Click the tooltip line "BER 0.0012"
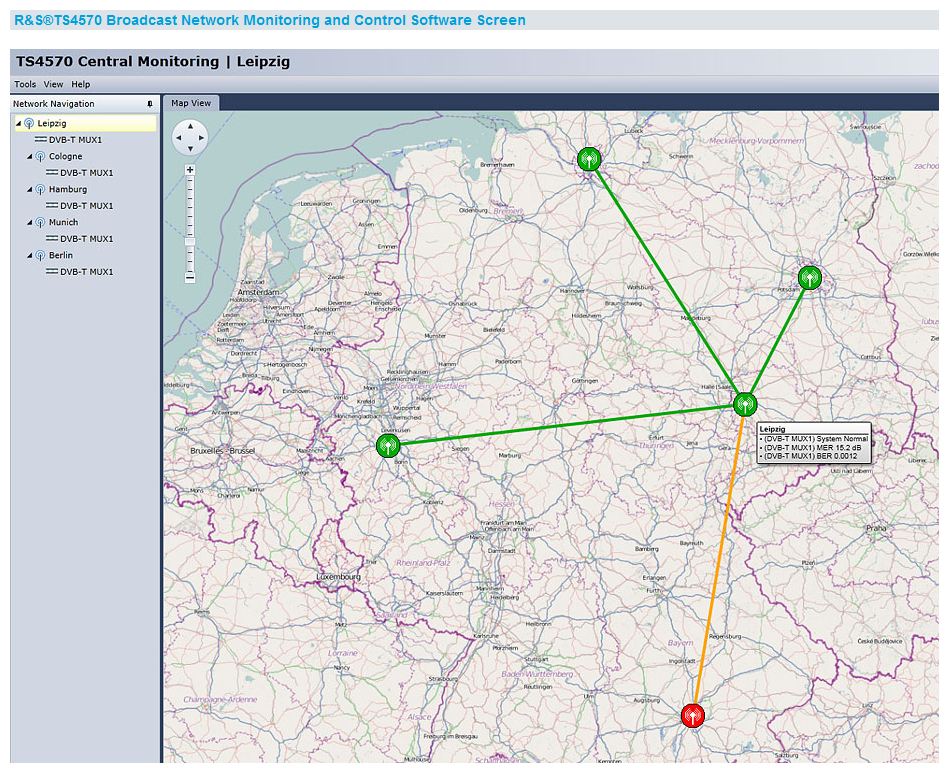Viewport: 946px width, 768px height. point(808,456)
